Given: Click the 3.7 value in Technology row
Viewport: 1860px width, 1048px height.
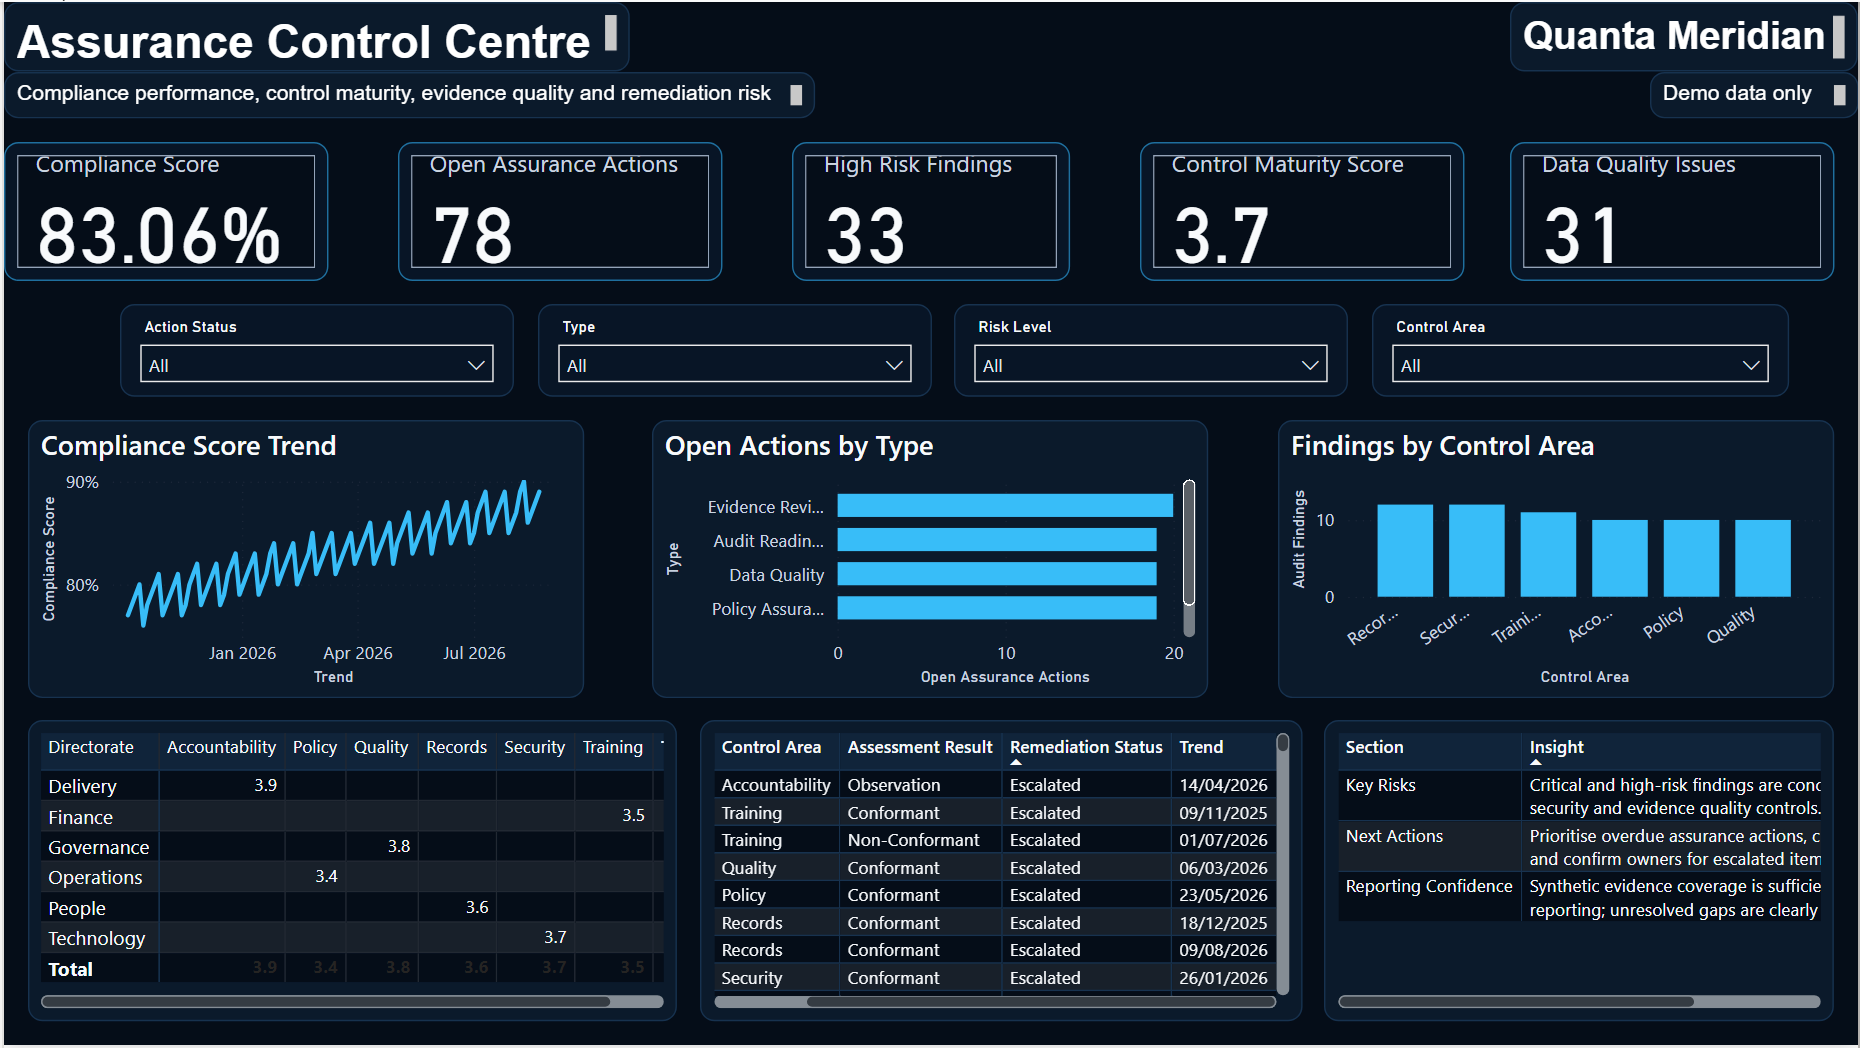Looking at the screenshot, I should click(x=555, y=937).
